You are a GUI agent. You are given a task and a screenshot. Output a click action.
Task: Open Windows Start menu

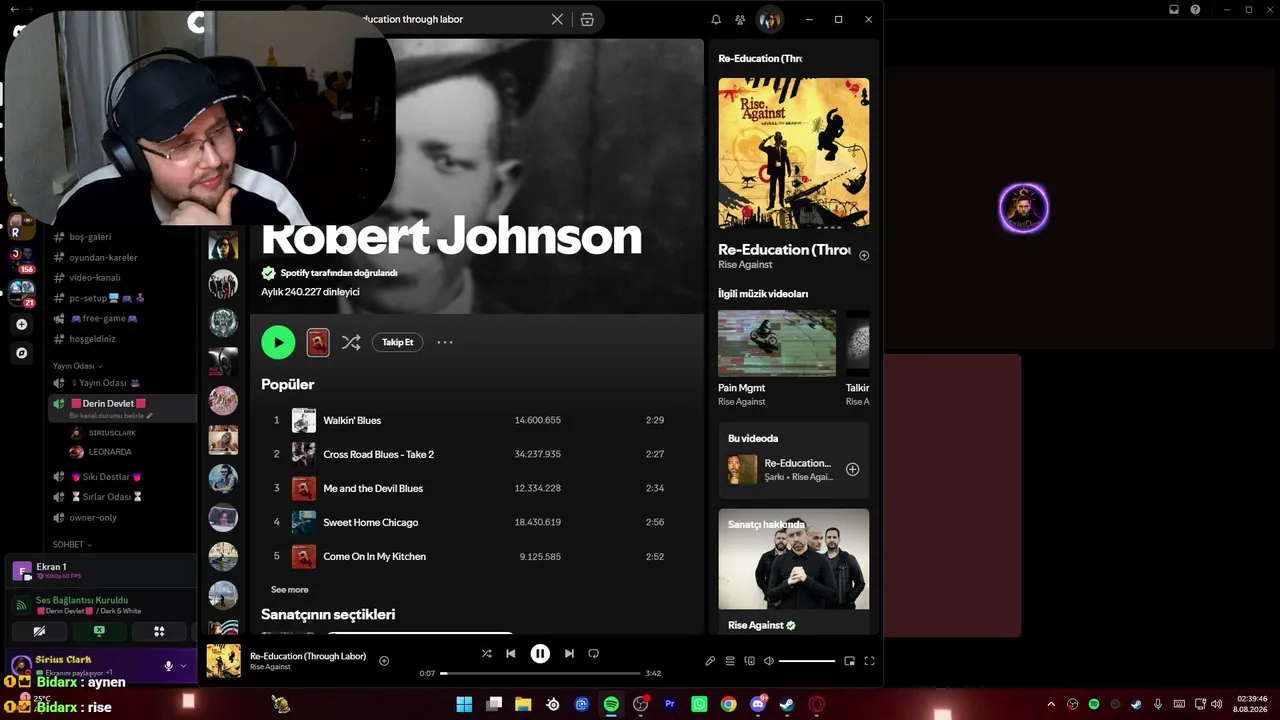pos(464,704)
